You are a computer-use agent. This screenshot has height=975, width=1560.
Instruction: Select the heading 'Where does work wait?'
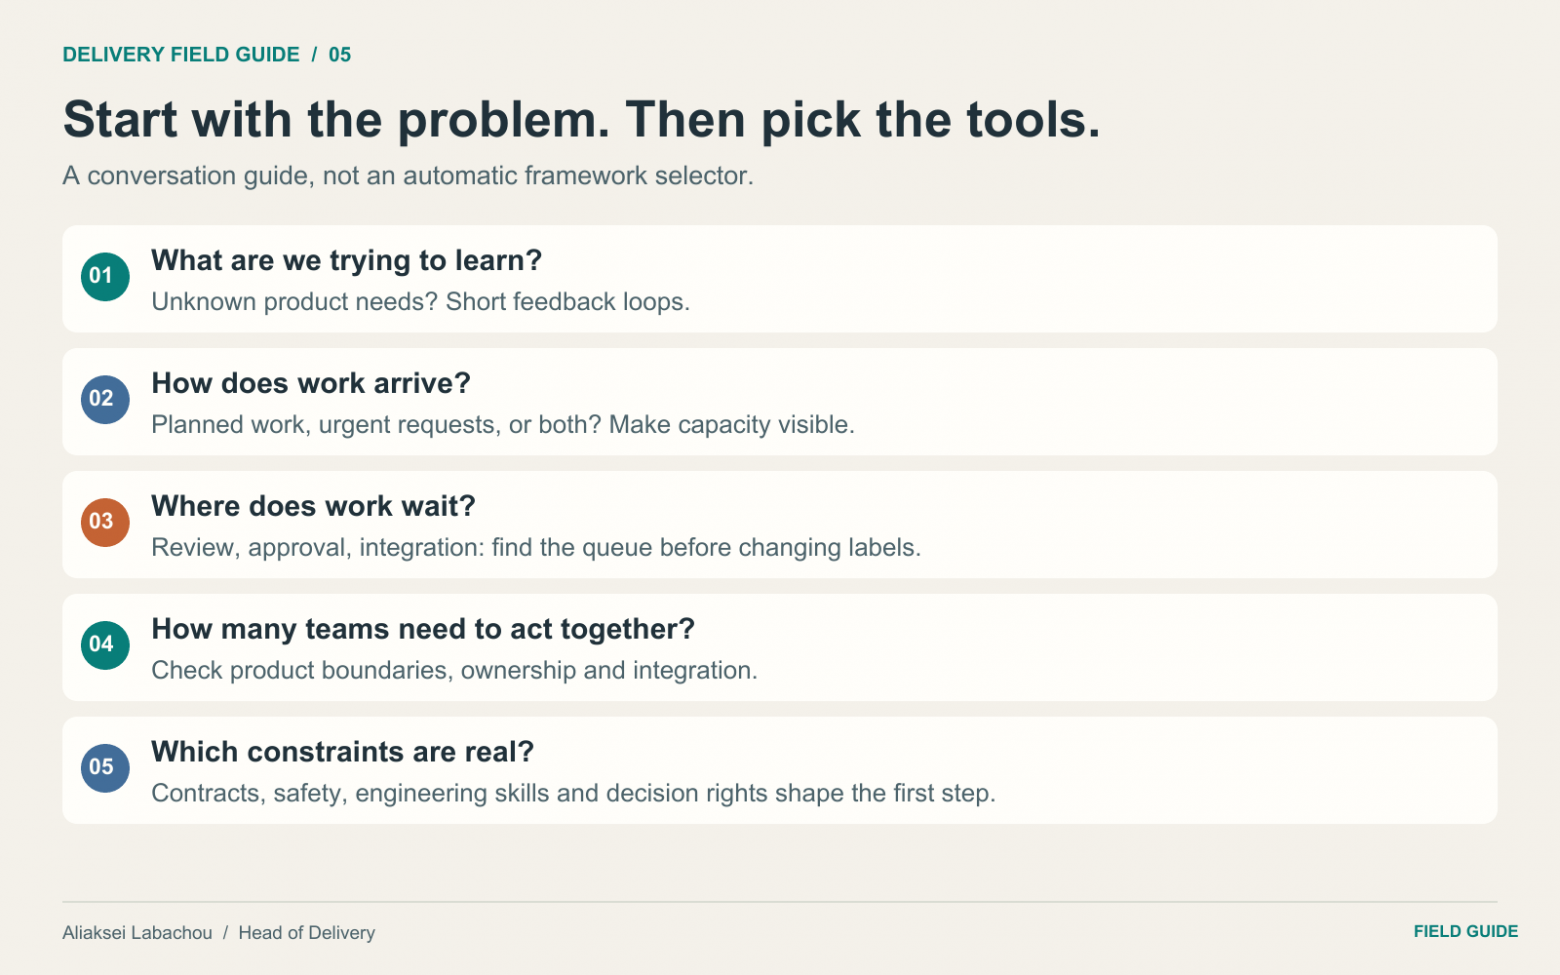[x=313, y=507]
